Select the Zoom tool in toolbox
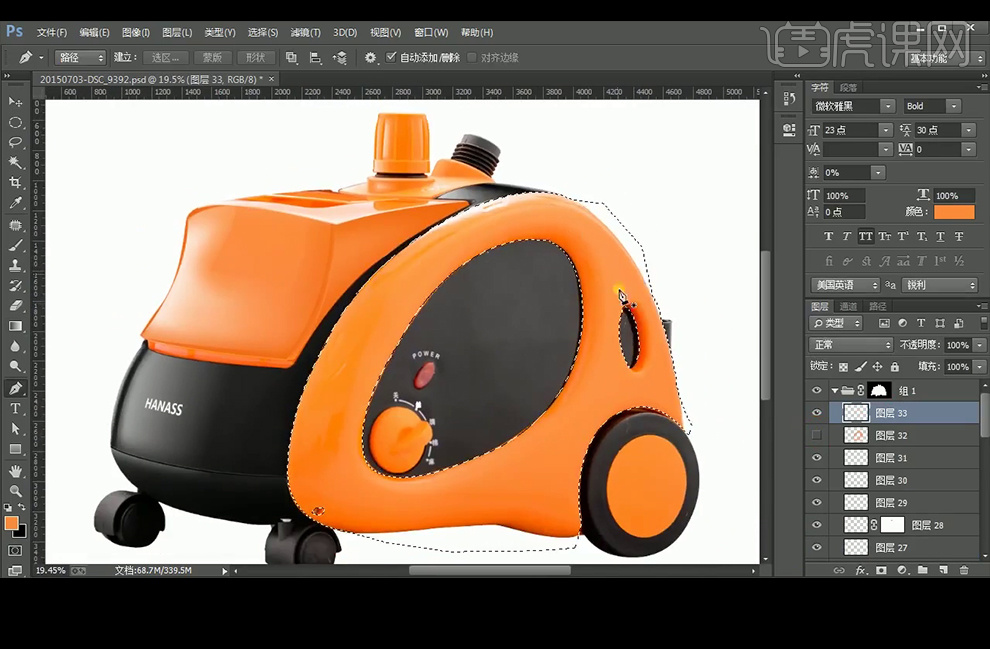 click(x=15, y=491)
